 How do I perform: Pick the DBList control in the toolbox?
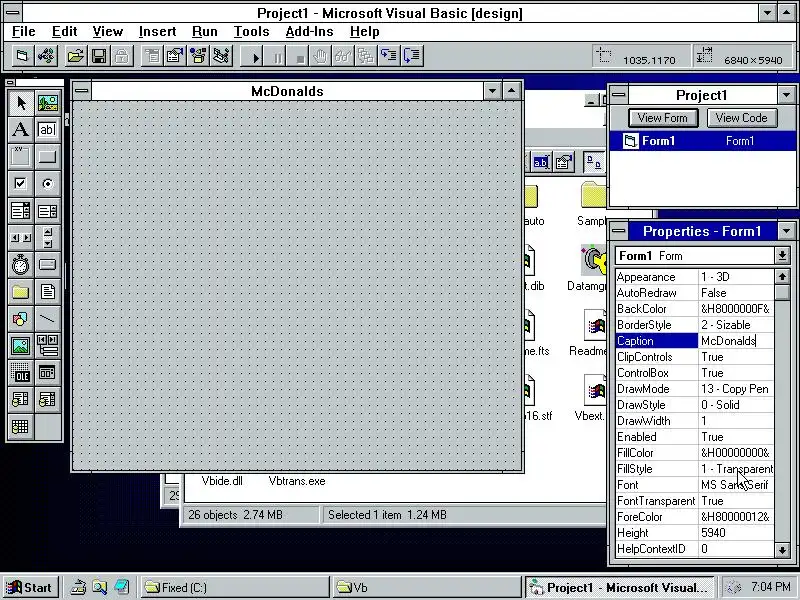[x=20, y=400]
